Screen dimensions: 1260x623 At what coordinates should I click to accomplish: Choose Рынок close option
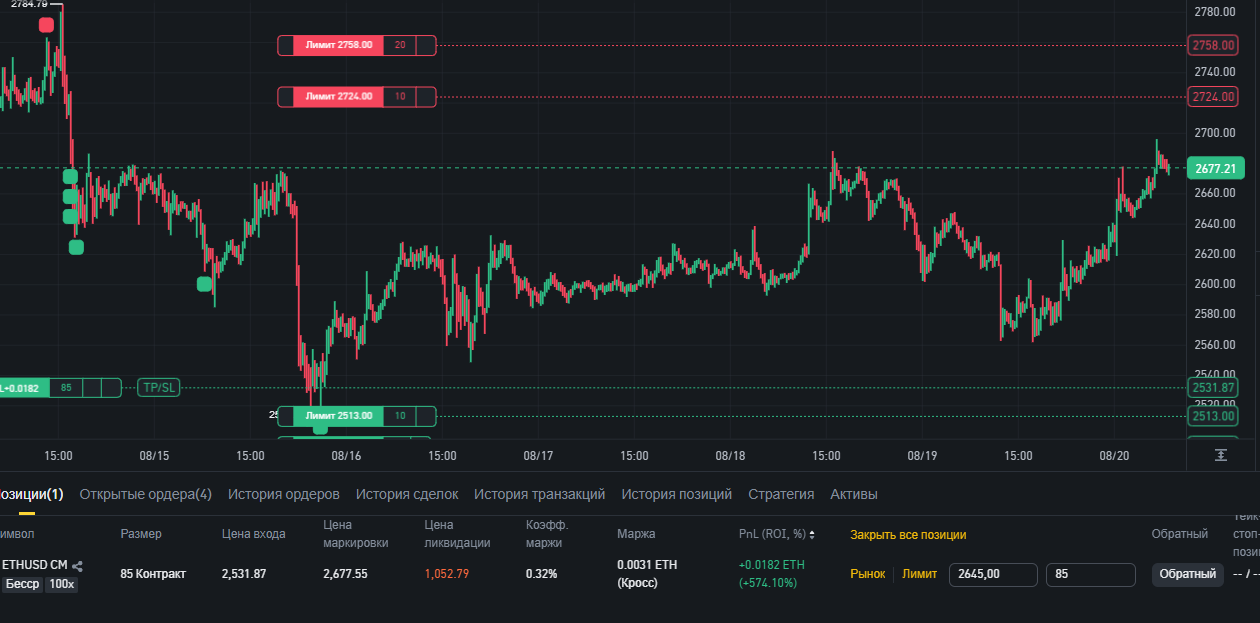click(868, 574)
